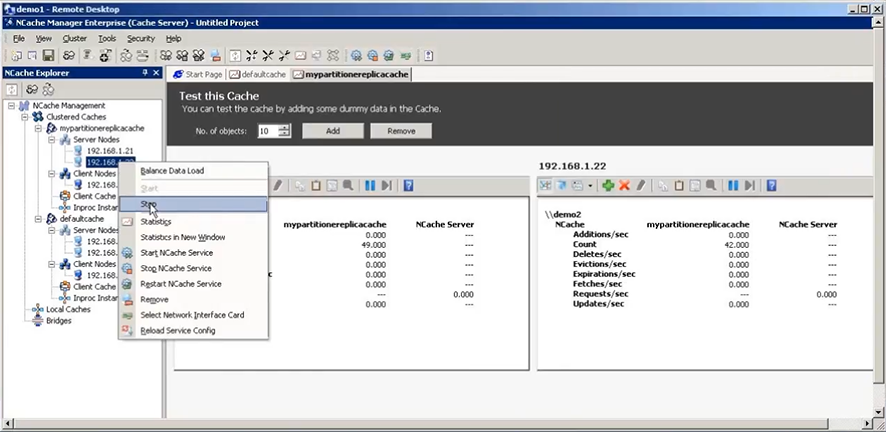Click help icon in left statistics panel toolbar
Screen dimensions: 886x432
409,185
